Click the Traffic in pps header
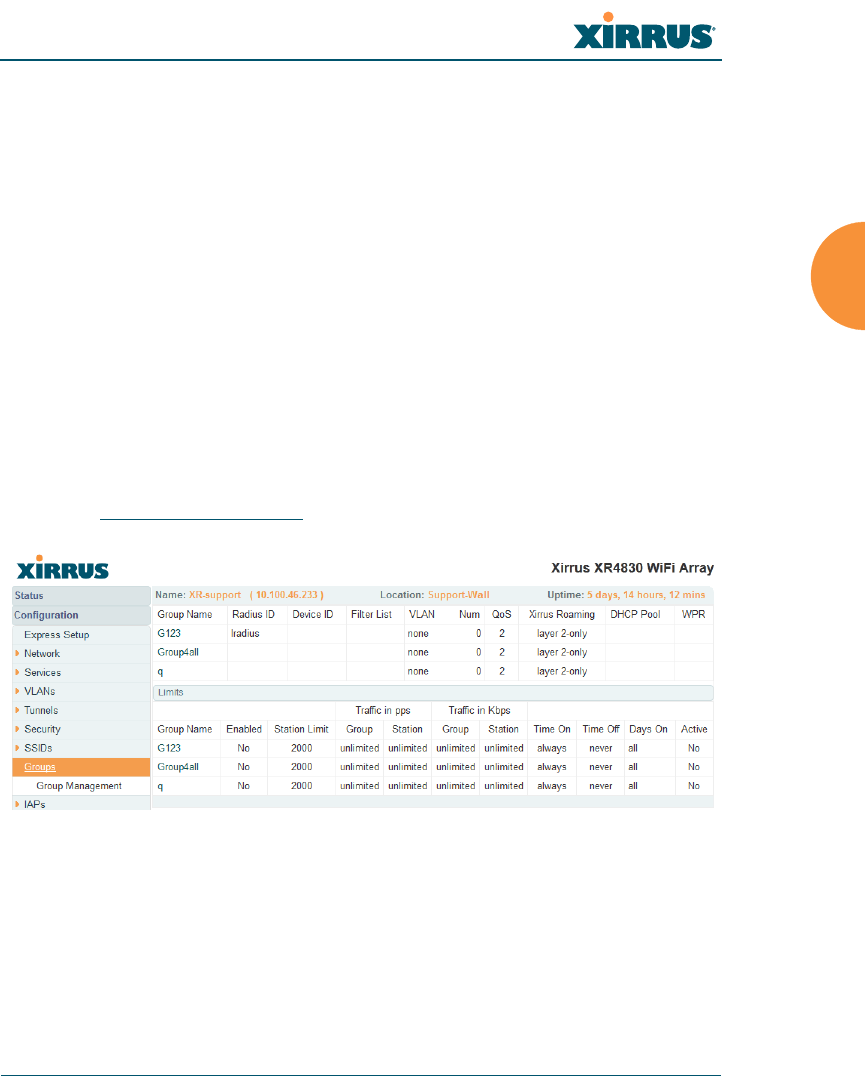This screenshot has height=1076, width=865. click(383, 710)
